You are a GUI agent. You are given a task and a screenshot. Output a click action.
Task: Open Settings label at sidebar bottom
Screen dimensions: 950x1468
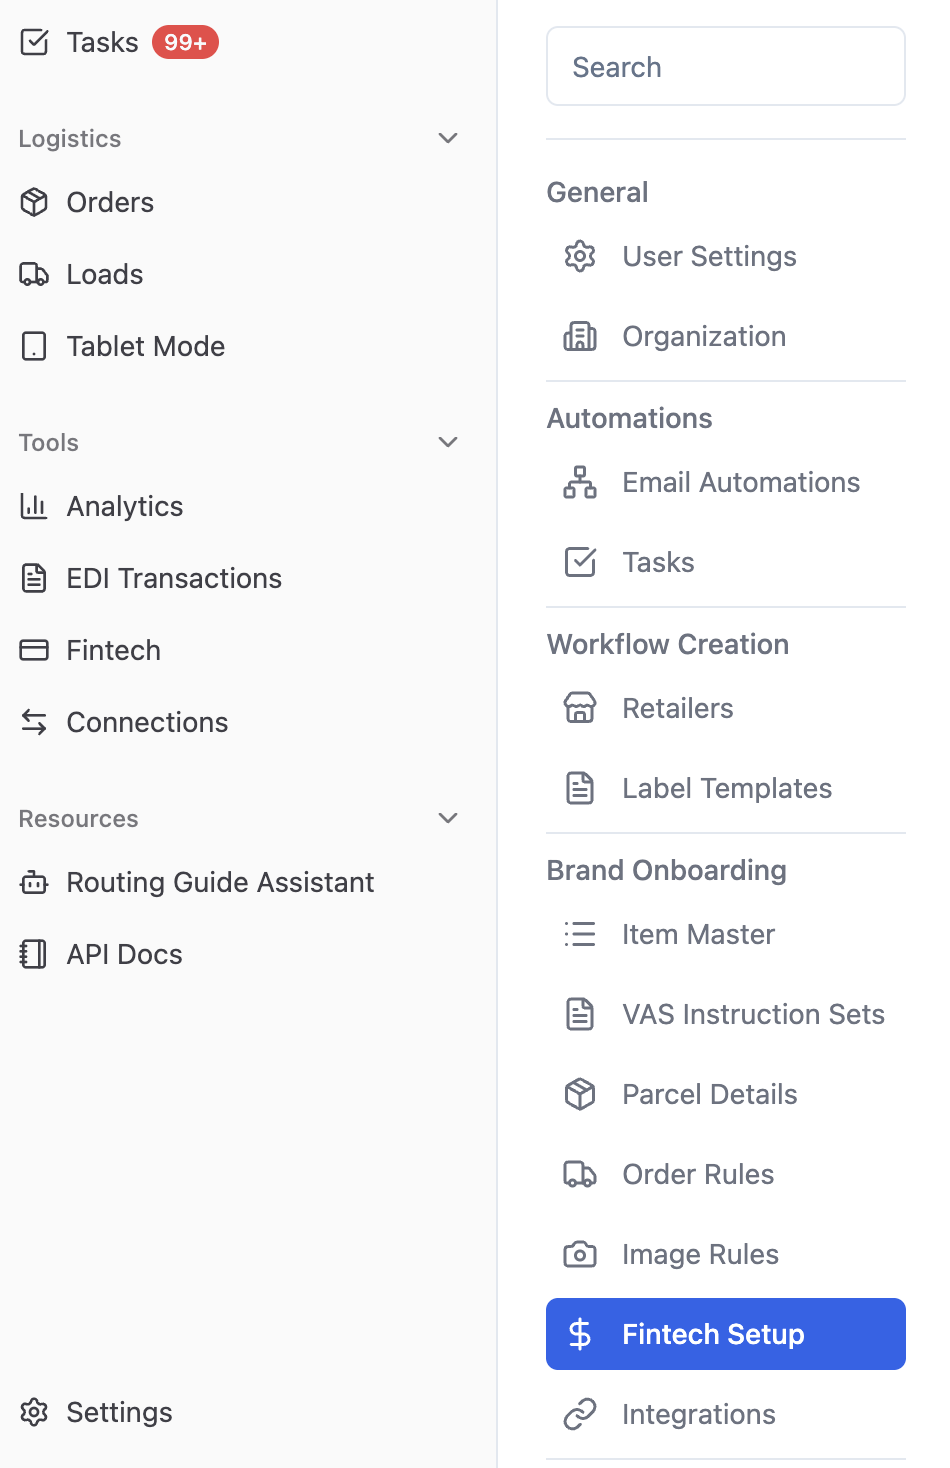pos(119,1412)
